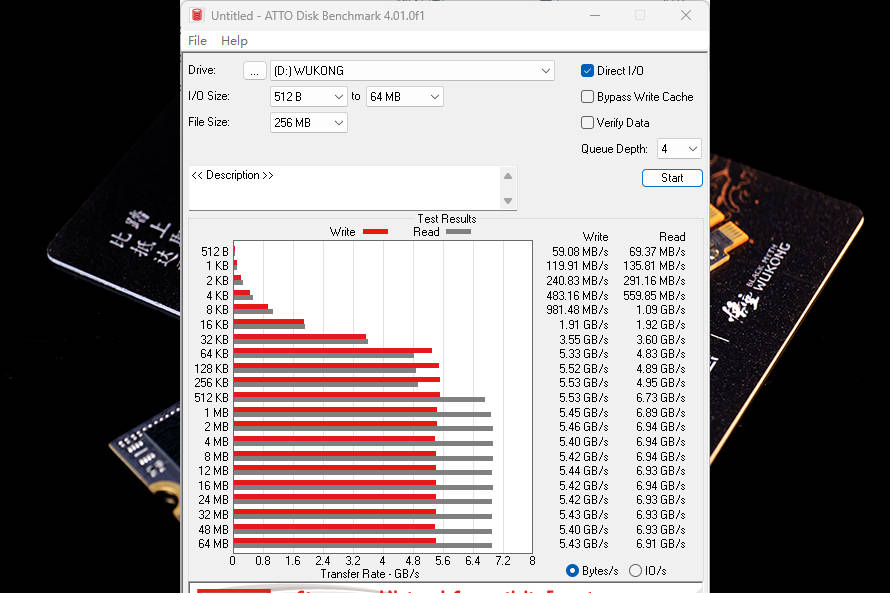The height and width of the screenshot is (593, 890).
Task: Disable the Direct I/O checkbox
Action: tap(588, 71)
